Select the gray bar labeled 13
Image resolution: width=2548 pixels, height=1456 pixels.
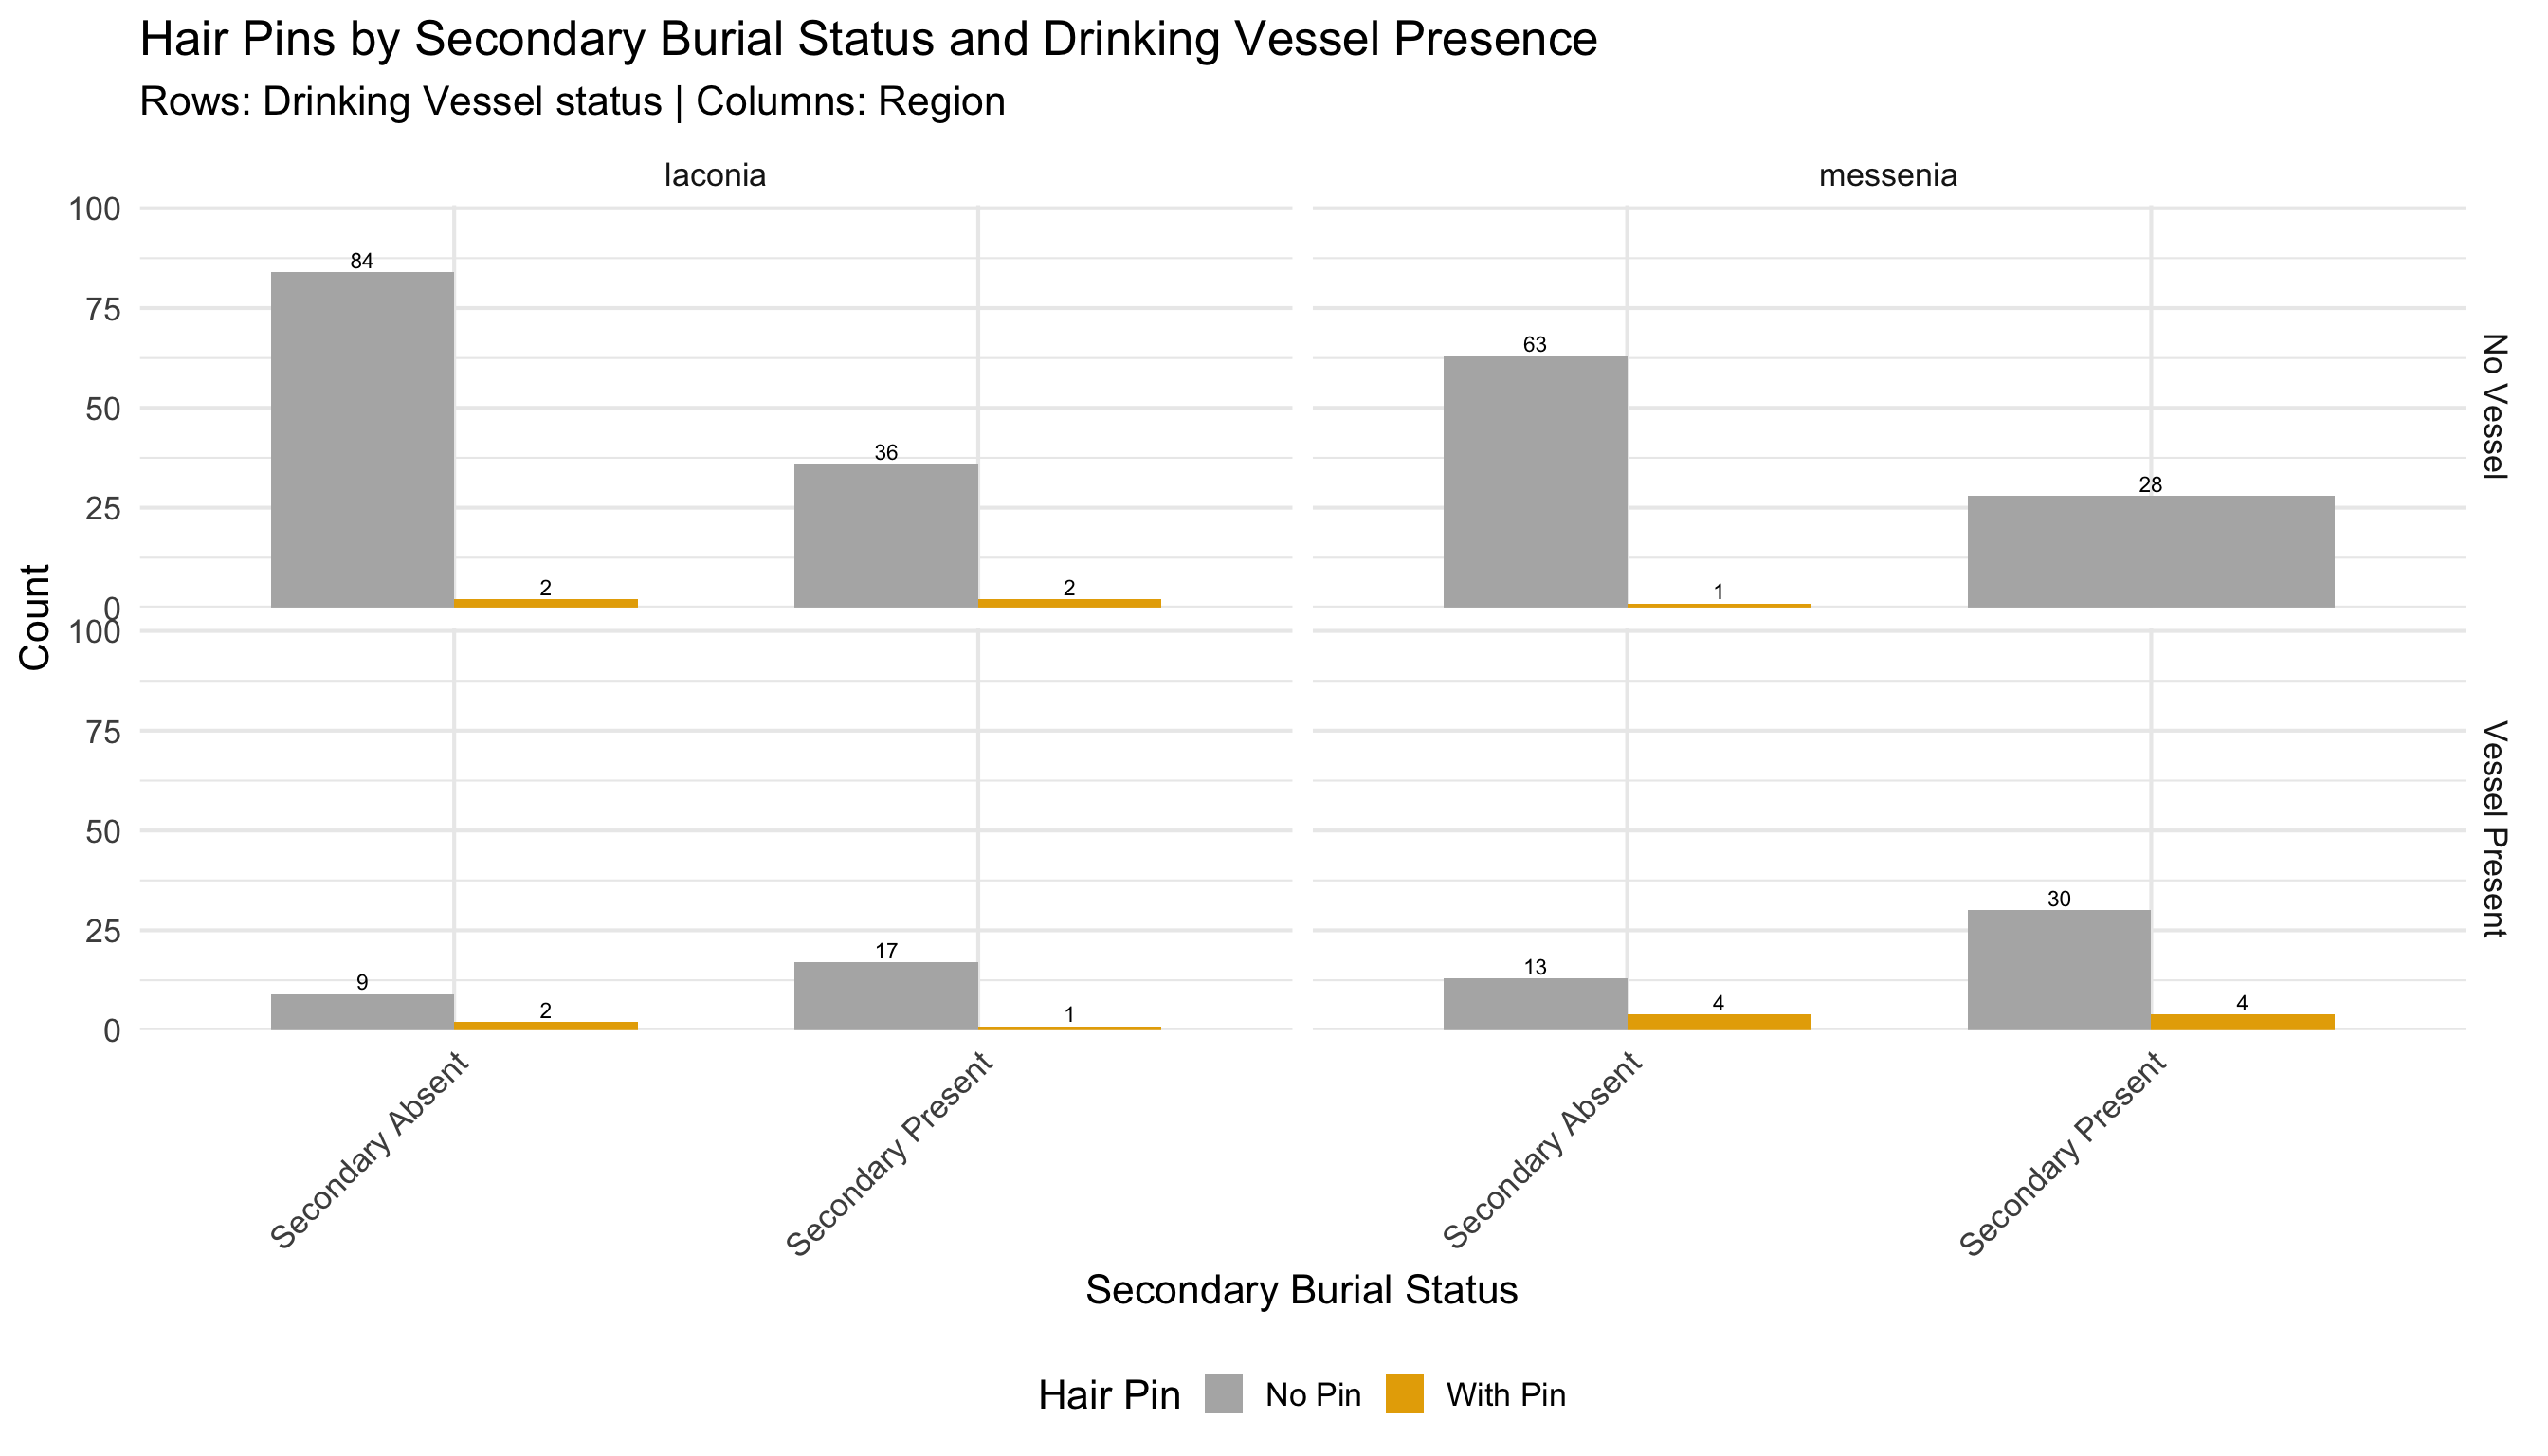[x=1535, y=1003]
